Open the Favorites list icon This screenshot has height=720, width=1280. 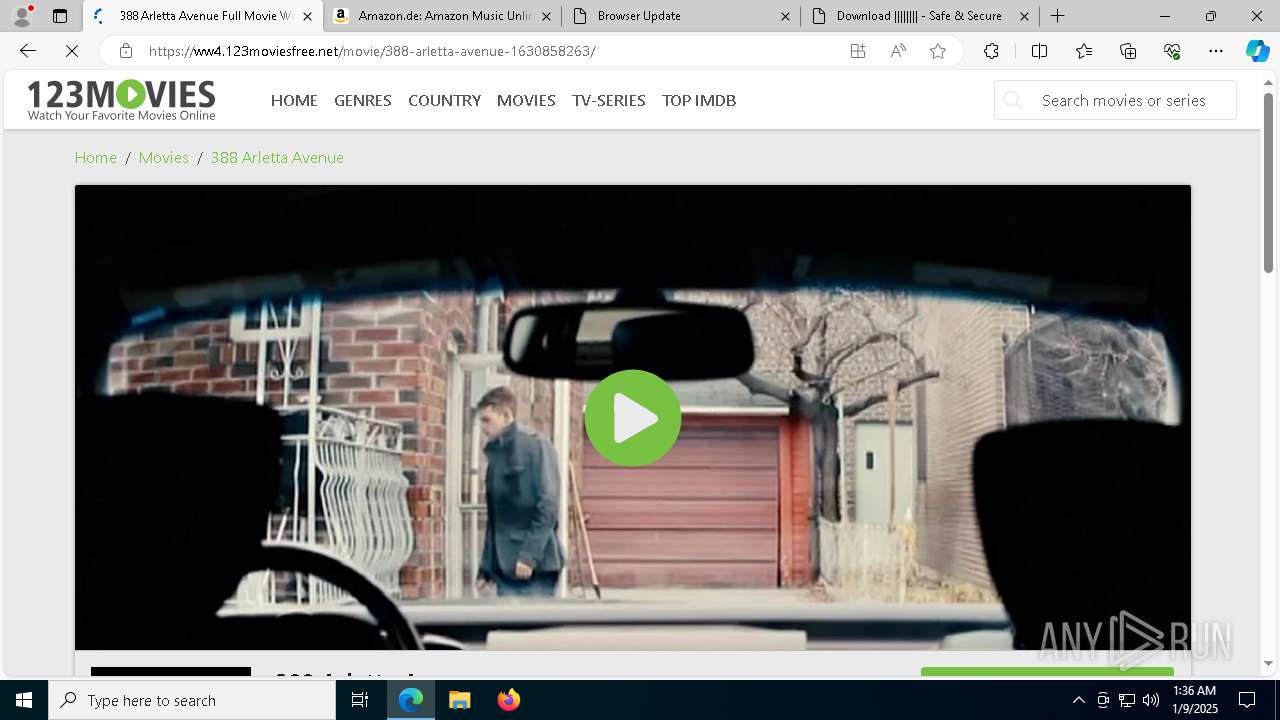(1084, 51)
